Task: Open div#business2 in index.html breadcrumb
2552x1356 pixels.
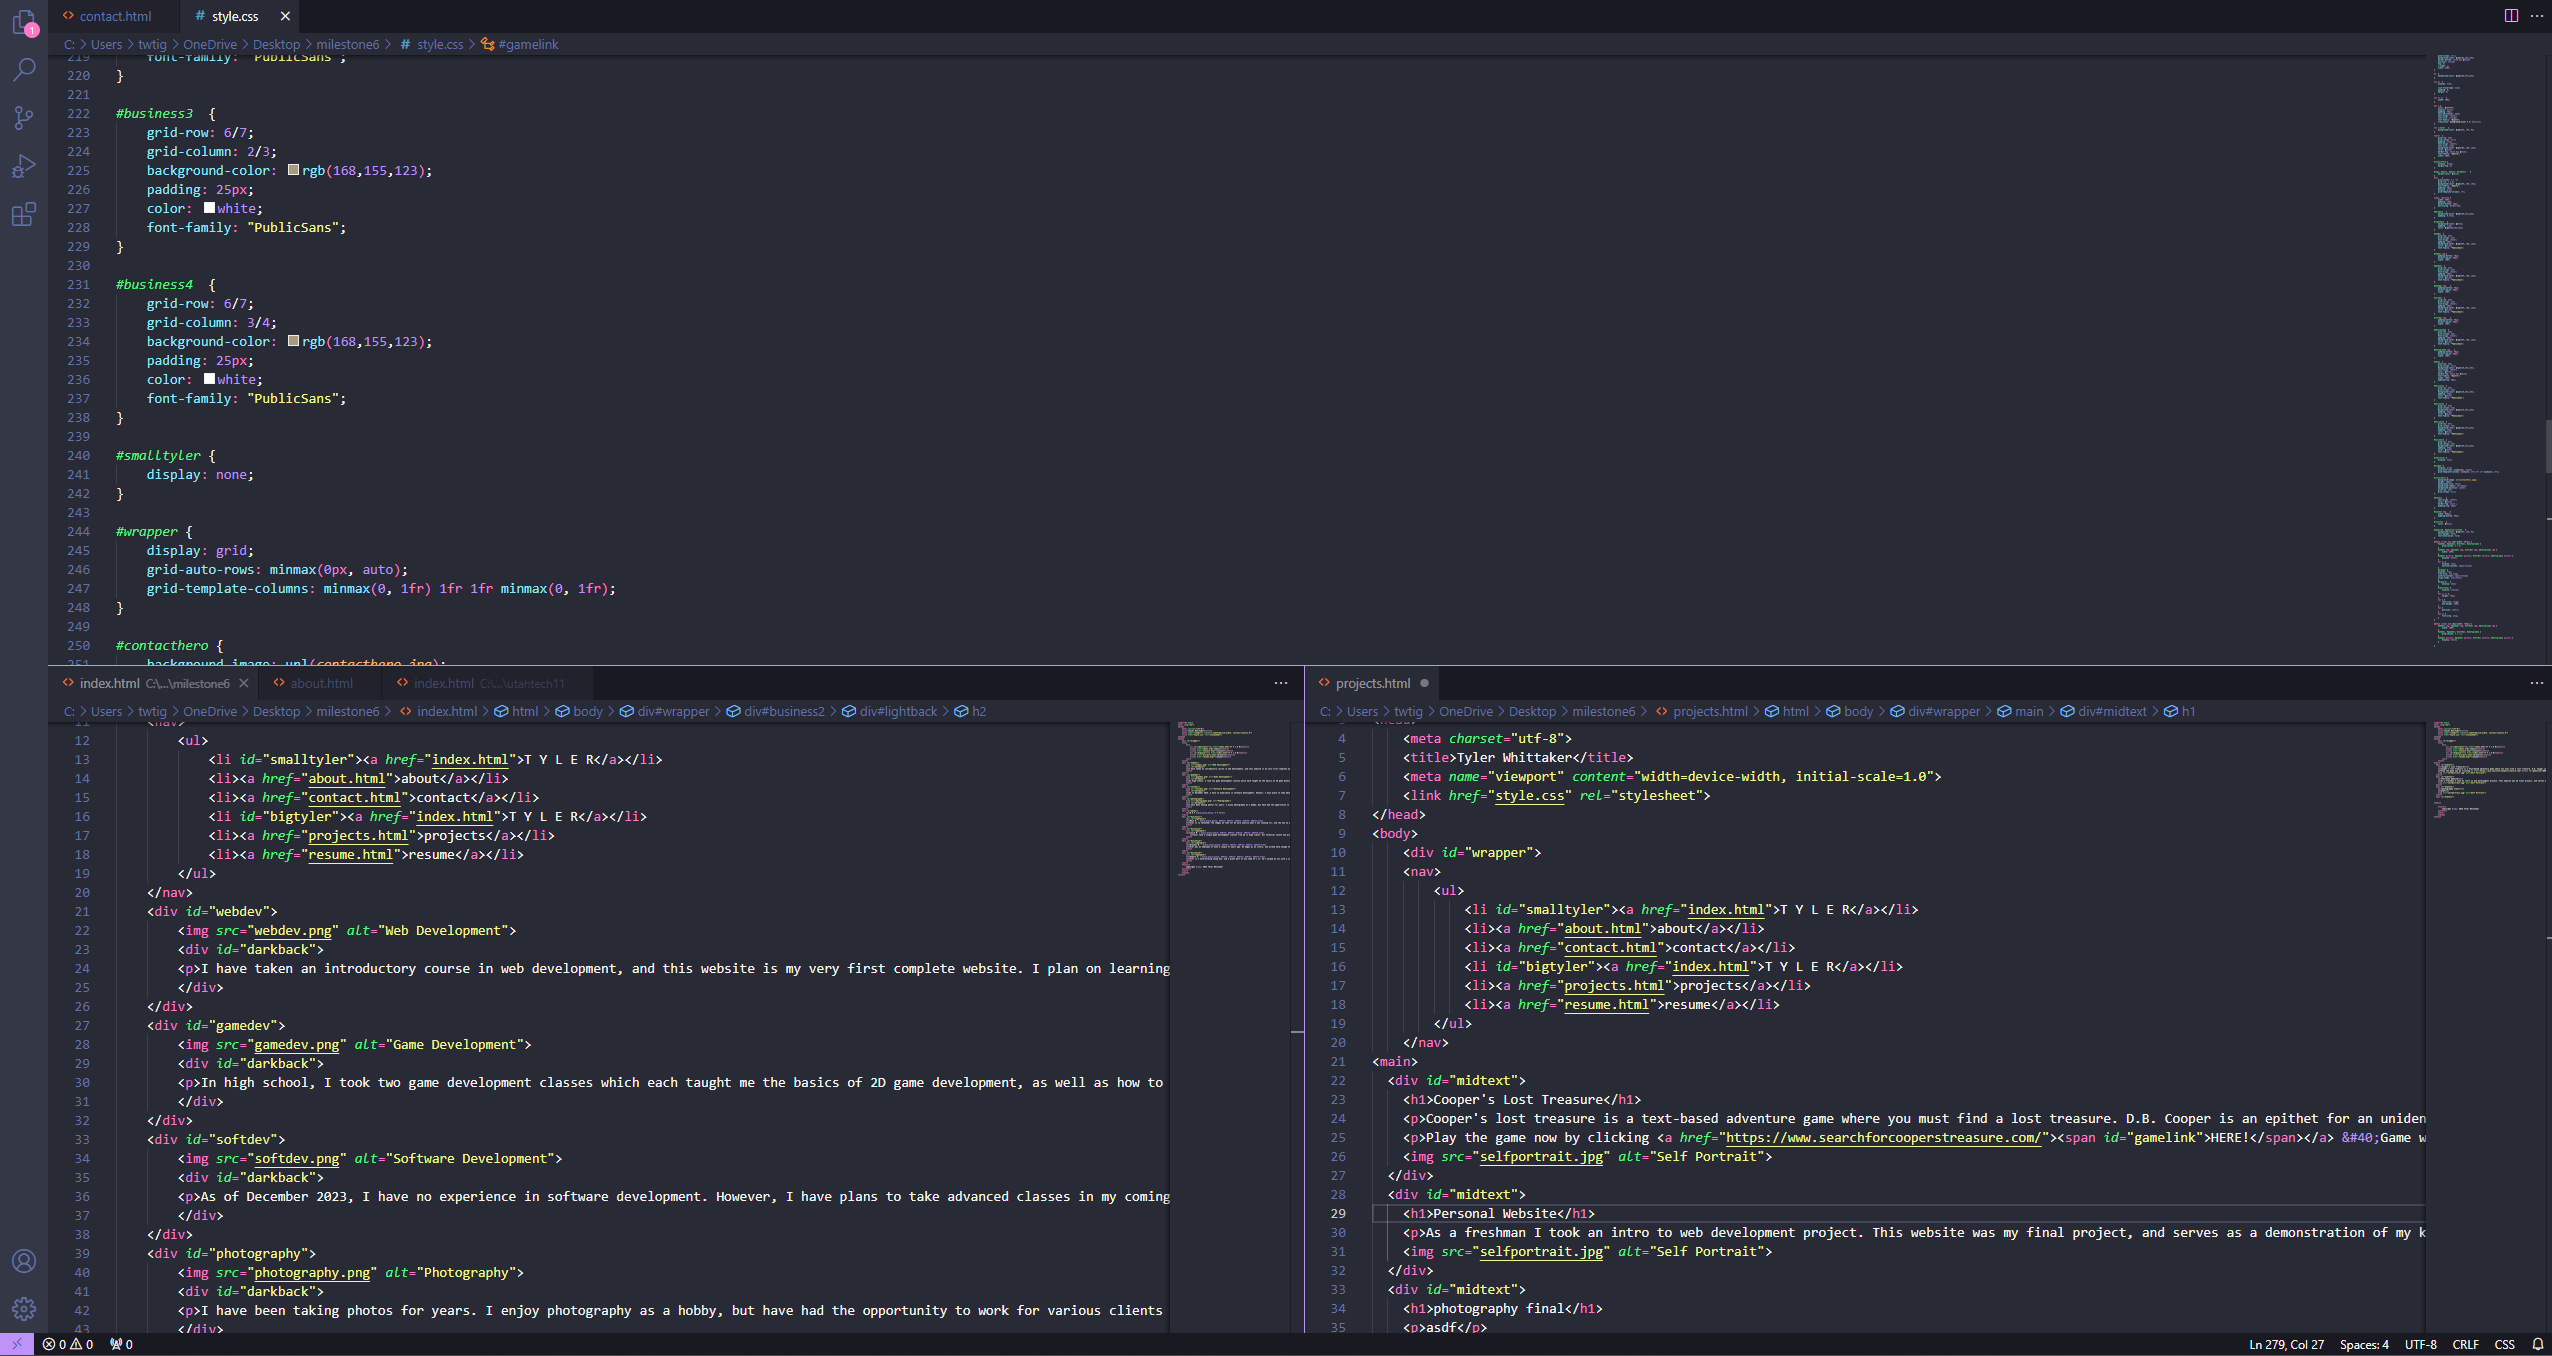Action: (776, 711)
